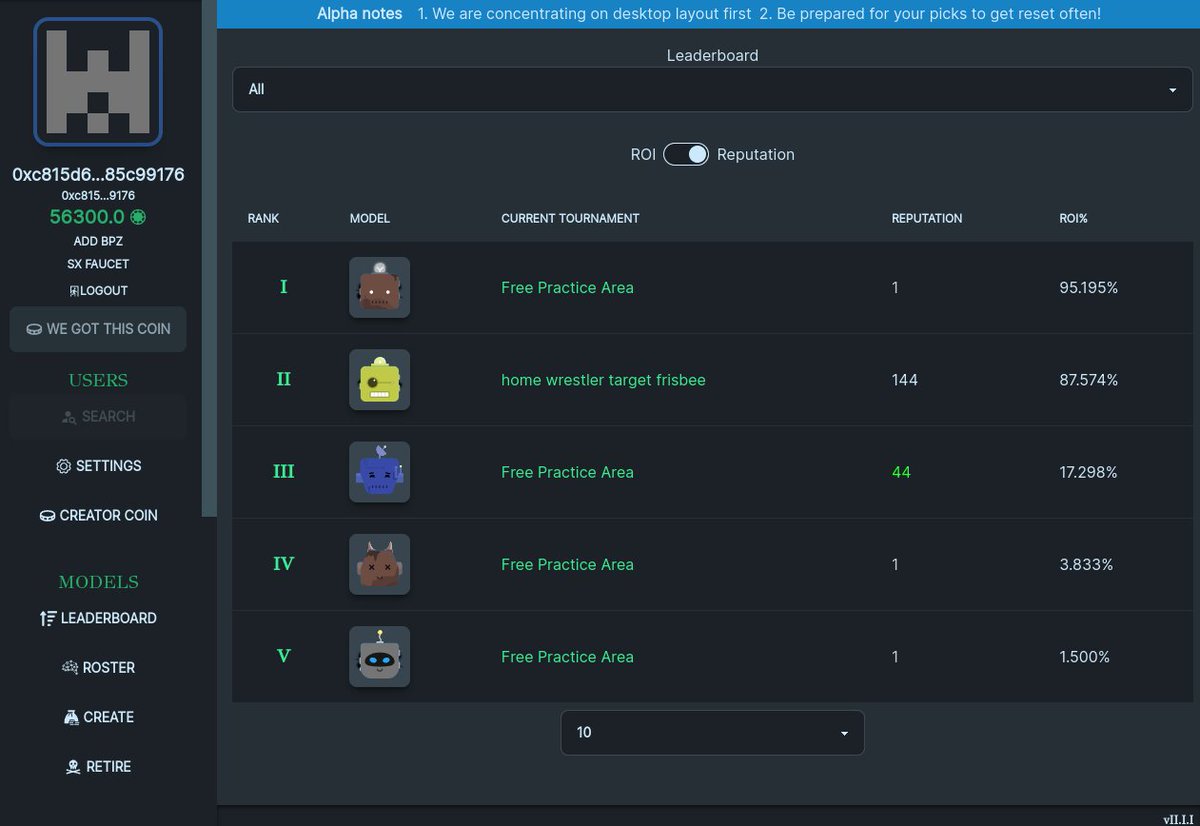Click the LOGOUT menu item
This screenshot has width=1200, height=826.
click(x=97, y=290)
